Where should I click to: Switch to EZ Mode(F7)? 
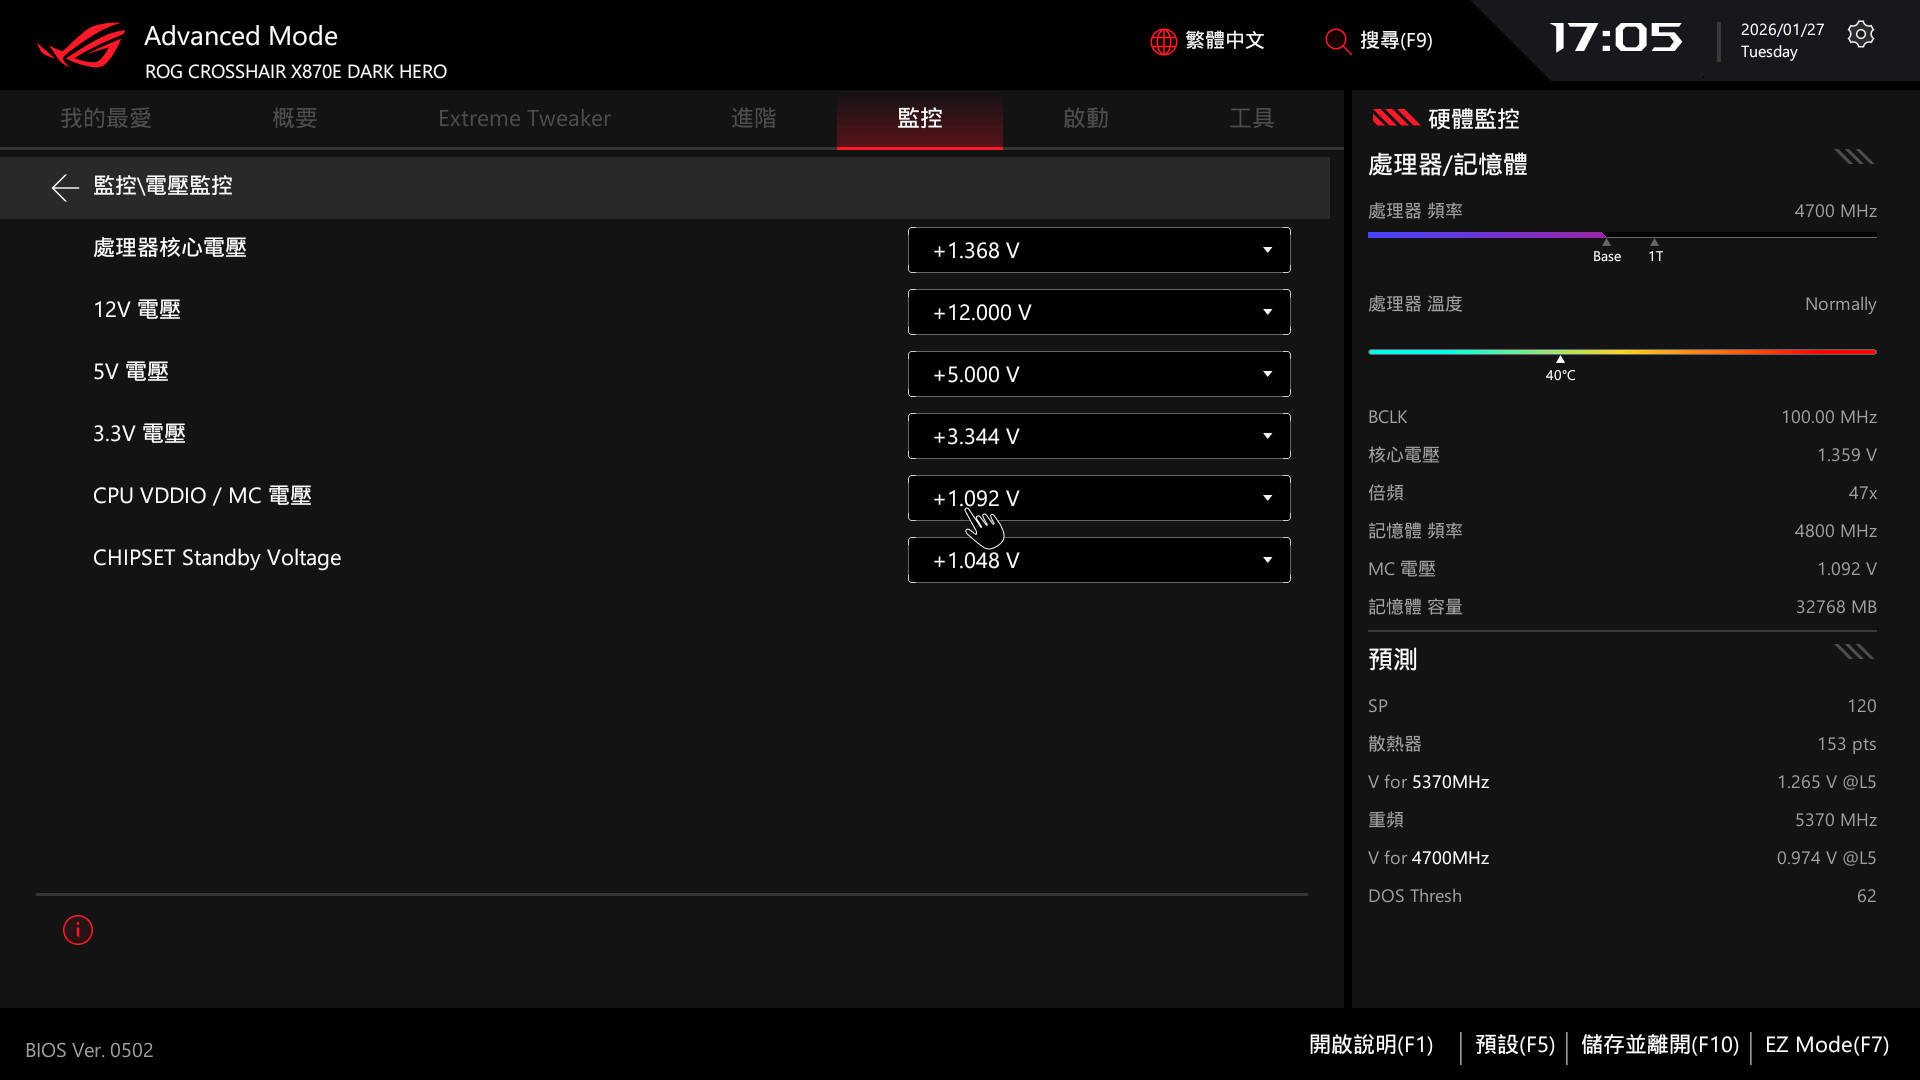pos(1826,1045)
